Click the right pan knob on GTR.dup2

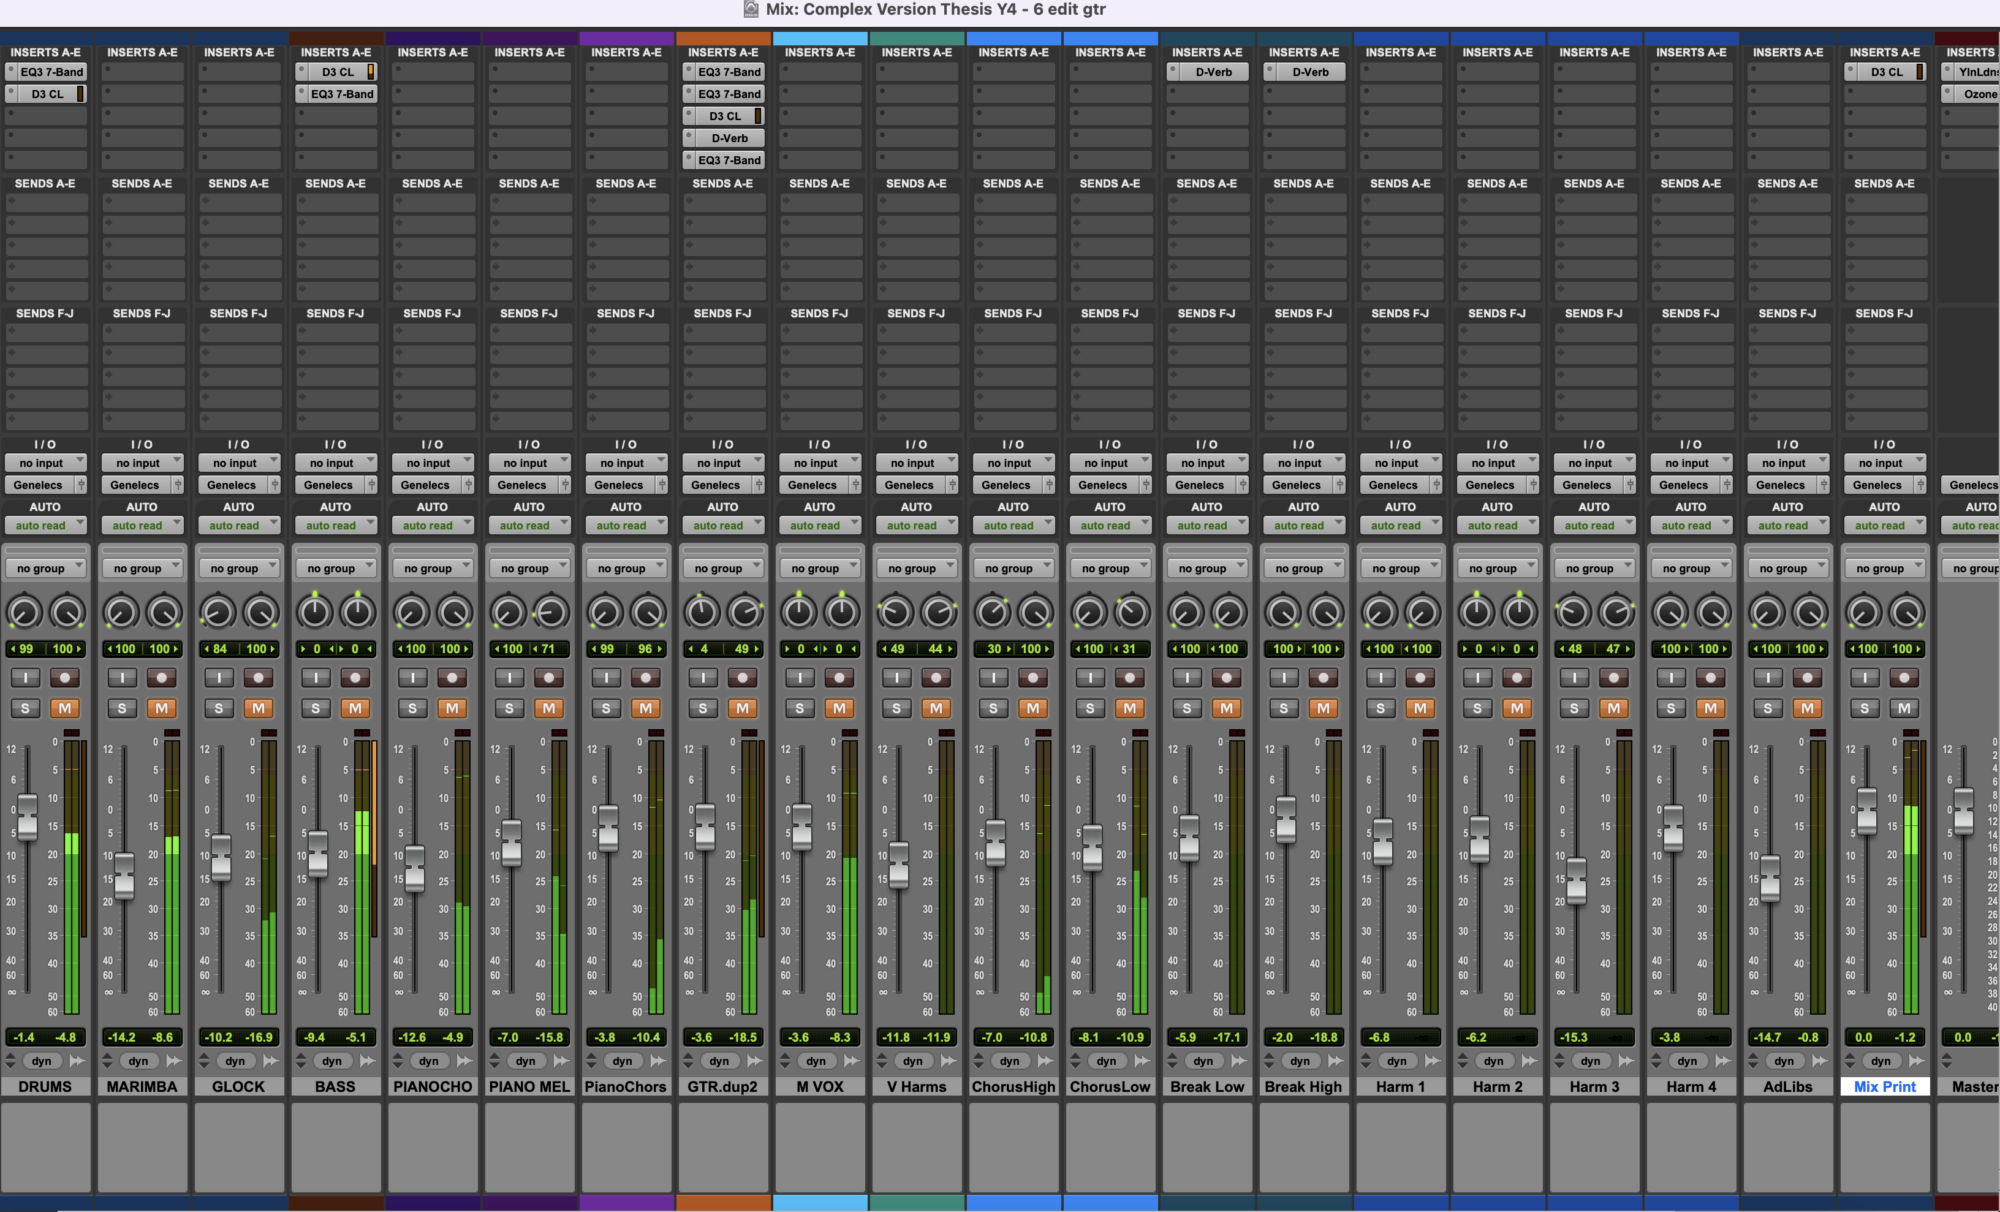[744, 611]
